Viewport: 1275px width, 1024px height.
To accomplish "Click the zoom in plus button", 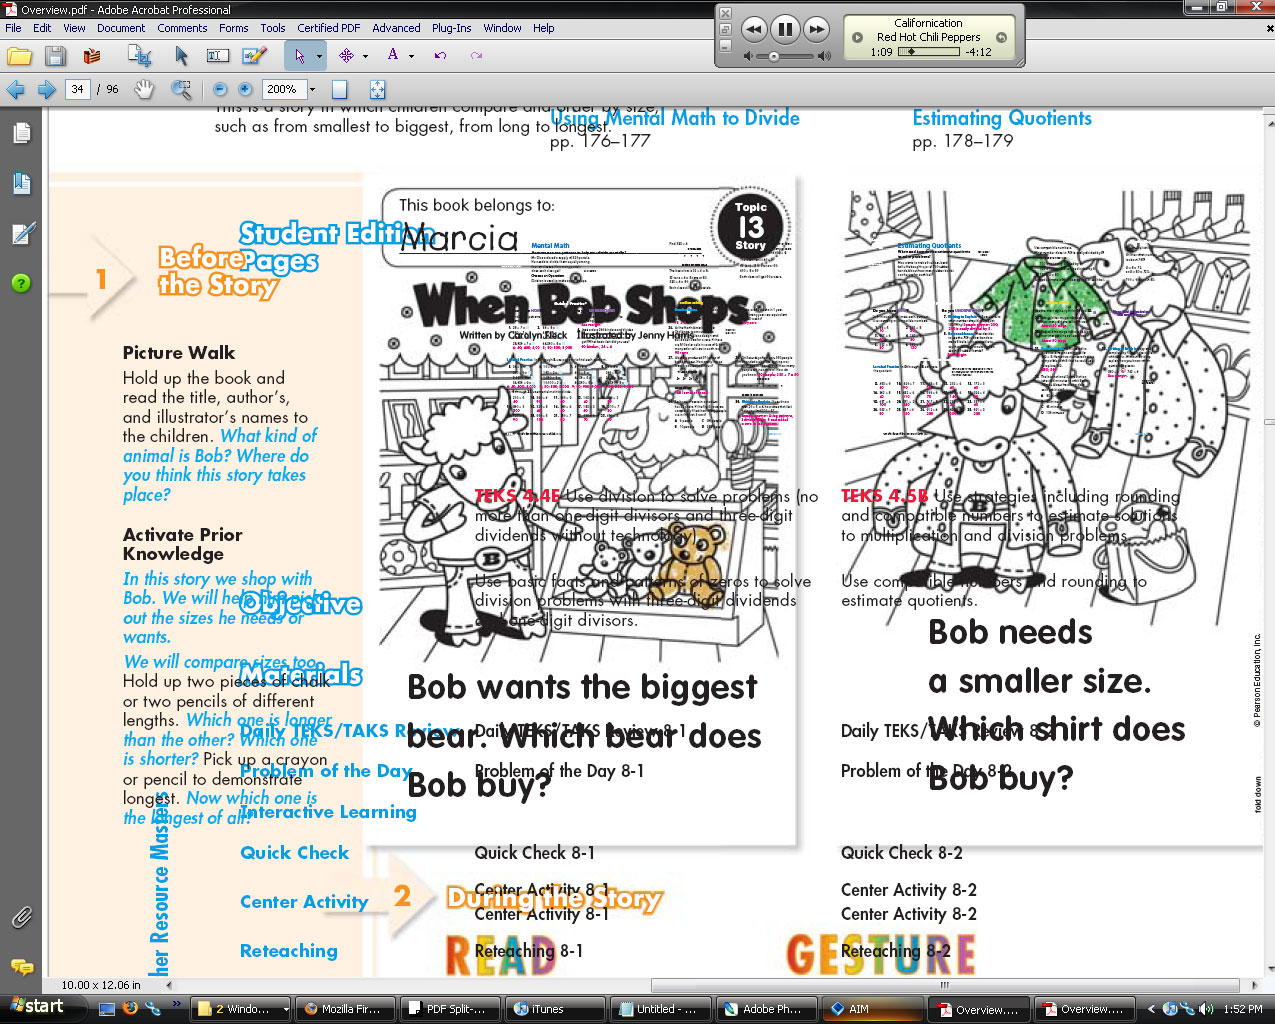I will point(245,89).
